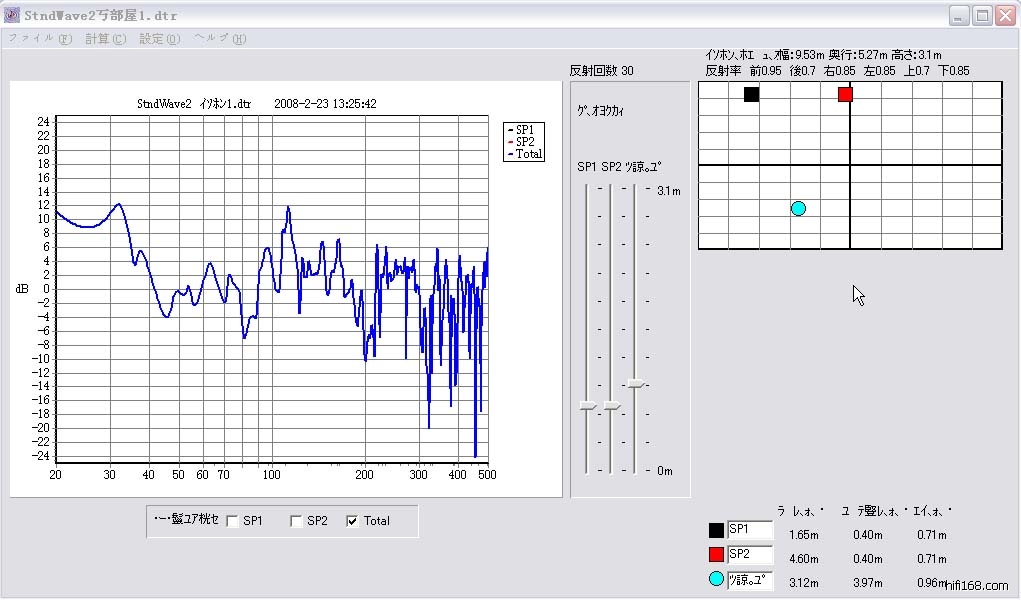Enable the SP1 checkbox below the graph
This screenshot has height=600, width=1021.
(233, 521)
